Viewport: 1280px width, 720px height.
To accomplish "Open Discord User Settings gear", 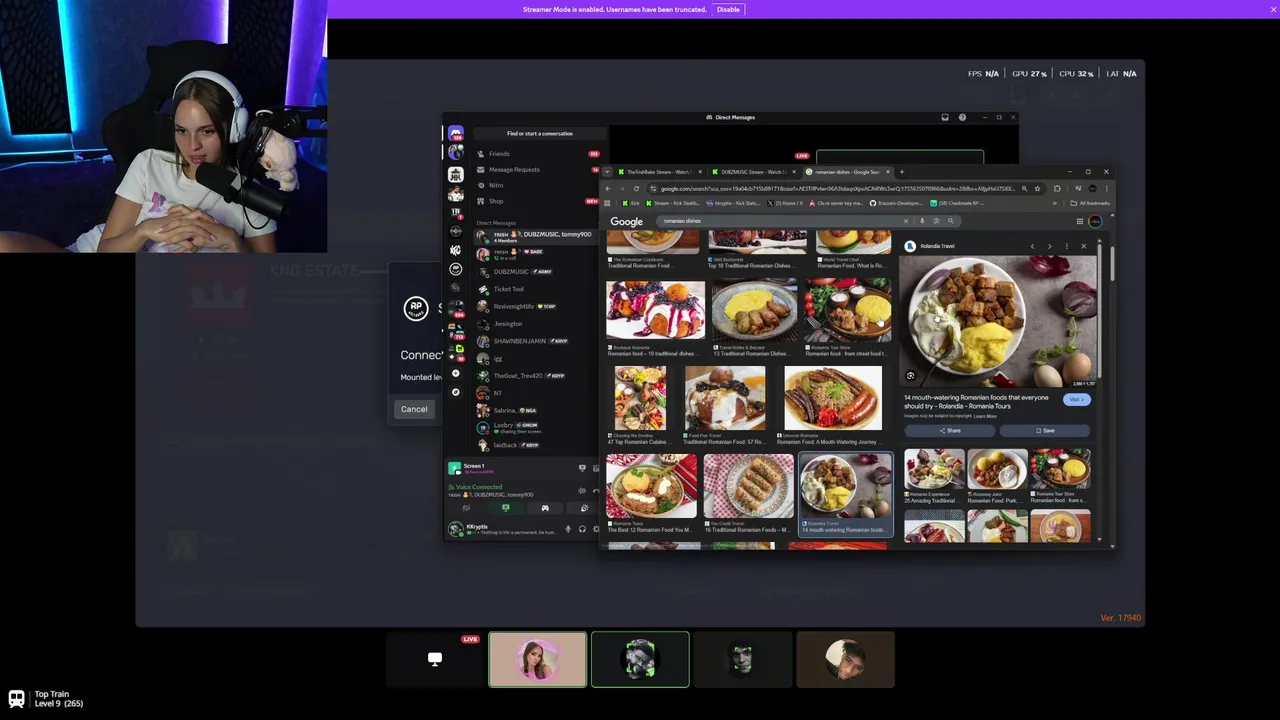I will (596, 529).
